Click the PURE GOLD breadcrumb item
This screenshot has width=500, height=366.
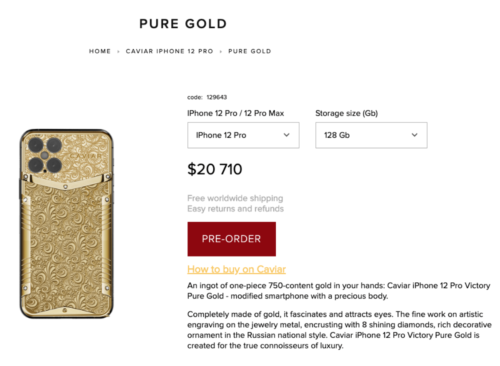[x=250, y=51]
